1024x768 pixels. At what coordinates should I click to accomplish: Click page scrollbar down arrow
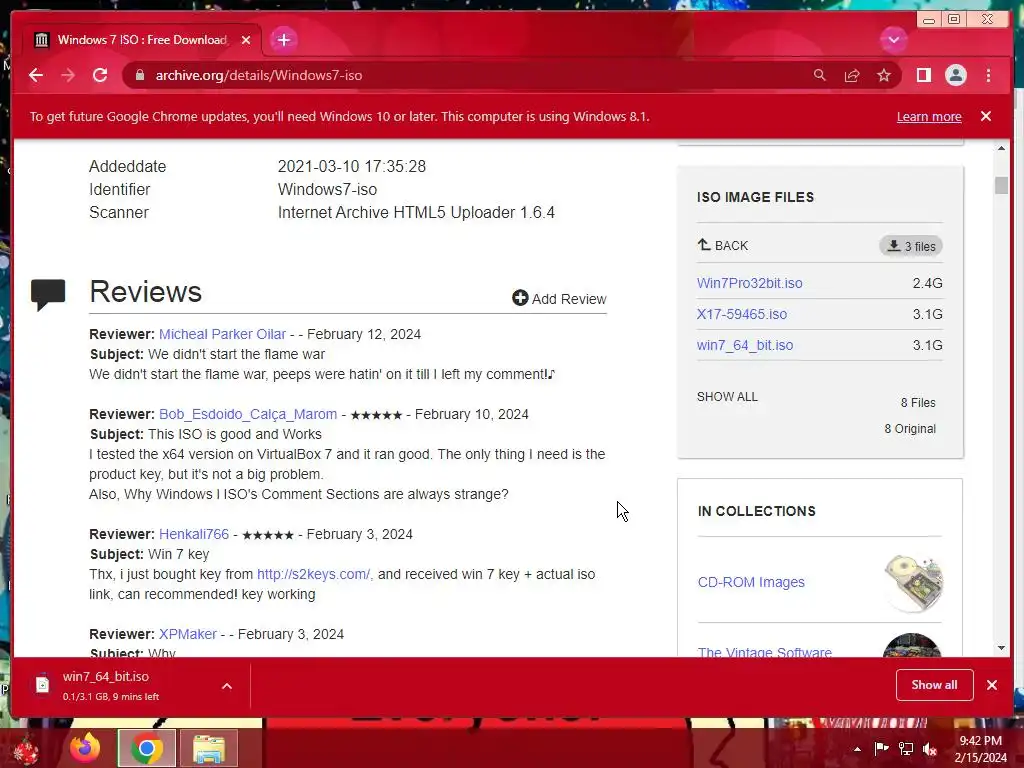(x=1001, y=648)
